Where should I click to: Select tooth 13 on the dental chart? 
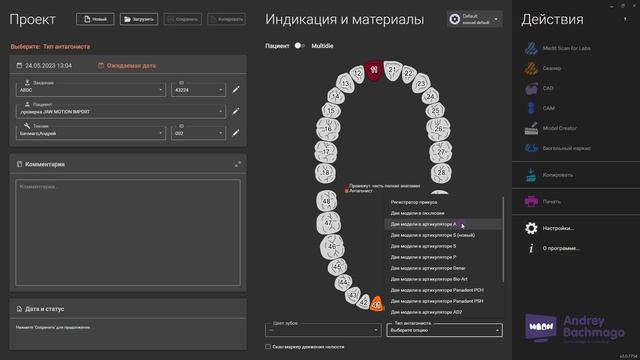[346, 83]
